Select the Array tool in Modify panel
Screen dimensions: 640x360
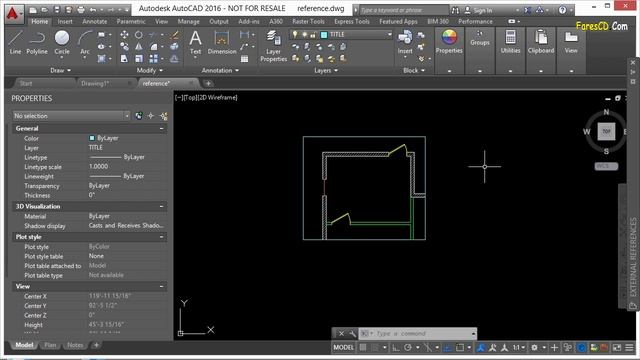(153, 59)
